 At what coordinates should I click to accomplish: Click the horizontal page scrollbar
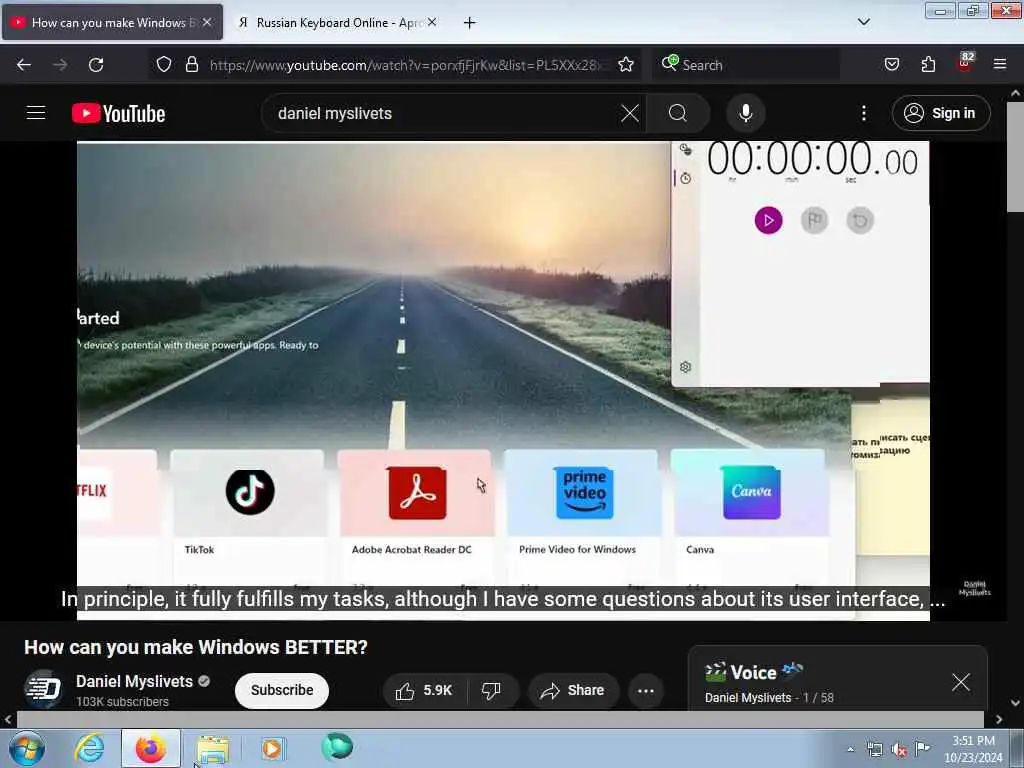point(500,719)
